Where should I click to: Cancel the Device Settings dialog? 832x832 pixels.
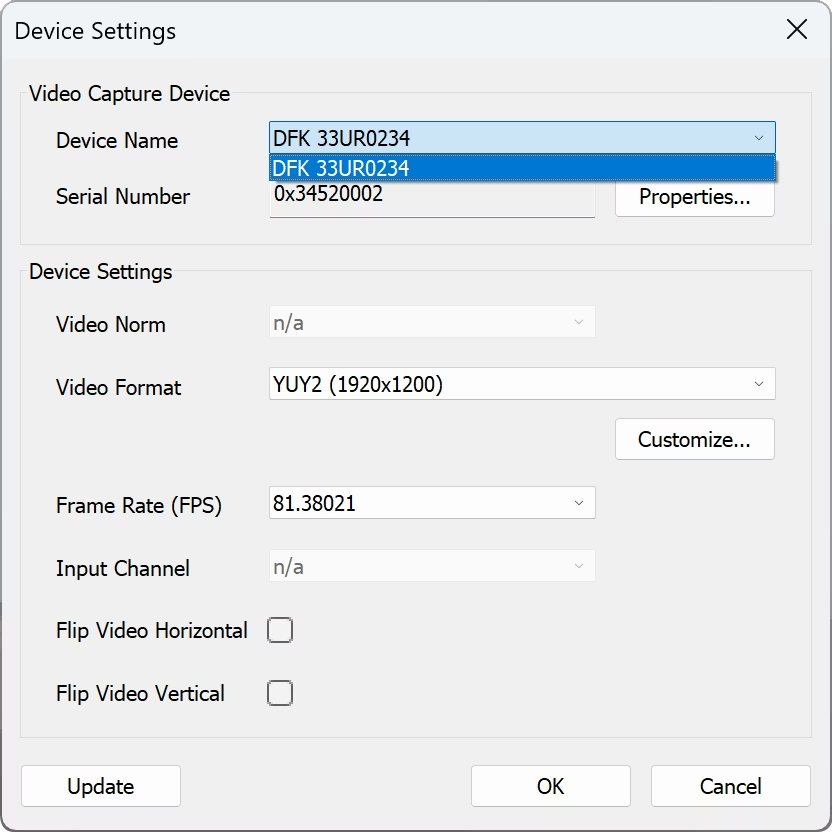click(730, 786)
